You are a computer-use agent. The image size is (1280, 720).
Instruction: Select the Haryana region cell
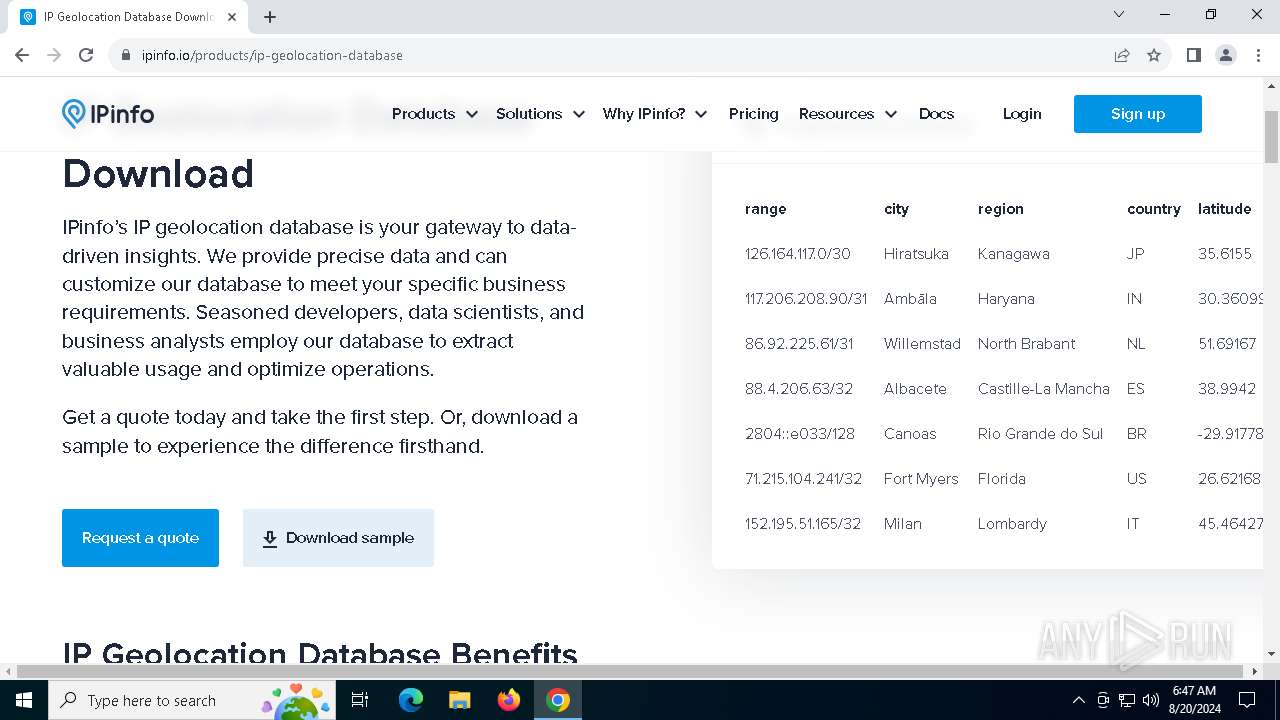coord(1006,299)
